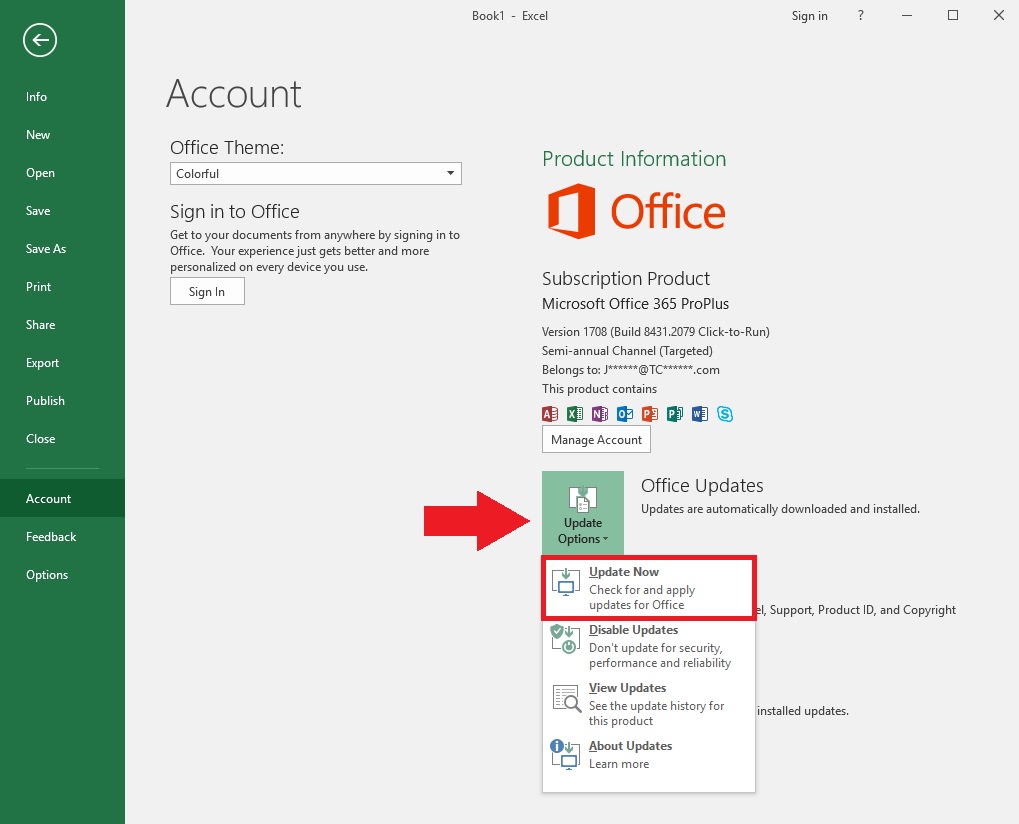Click the back arrow circle icon

40,40
